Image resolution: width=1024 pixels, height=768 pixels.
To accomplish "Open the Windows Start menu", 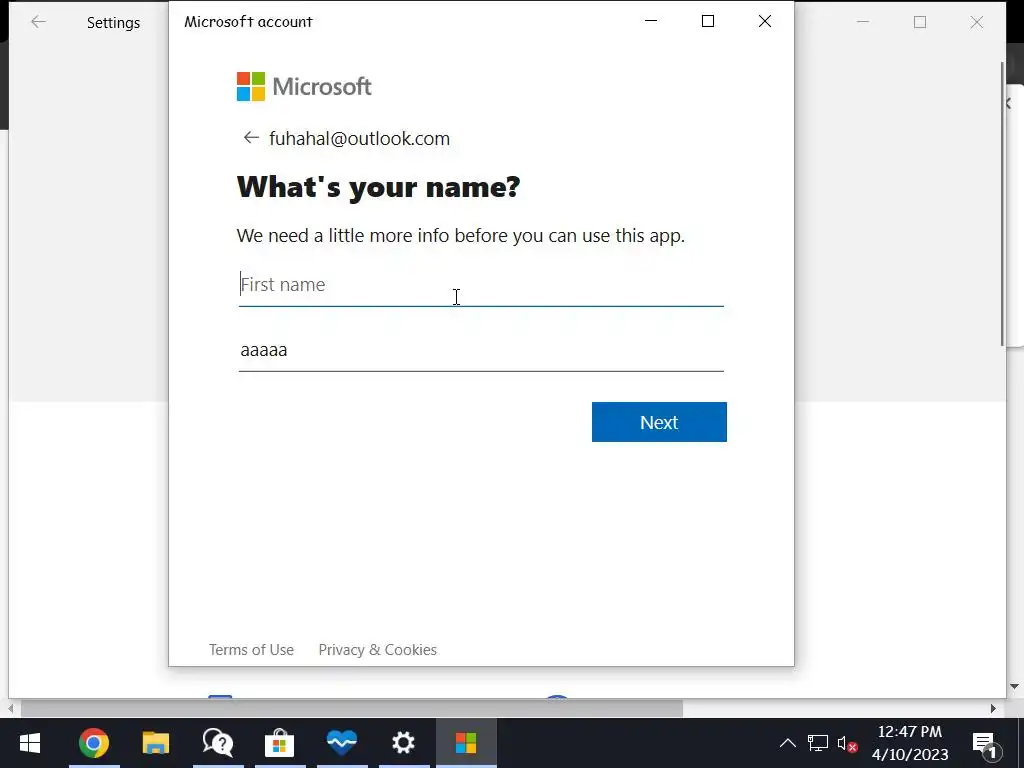I will click(30, 743).
